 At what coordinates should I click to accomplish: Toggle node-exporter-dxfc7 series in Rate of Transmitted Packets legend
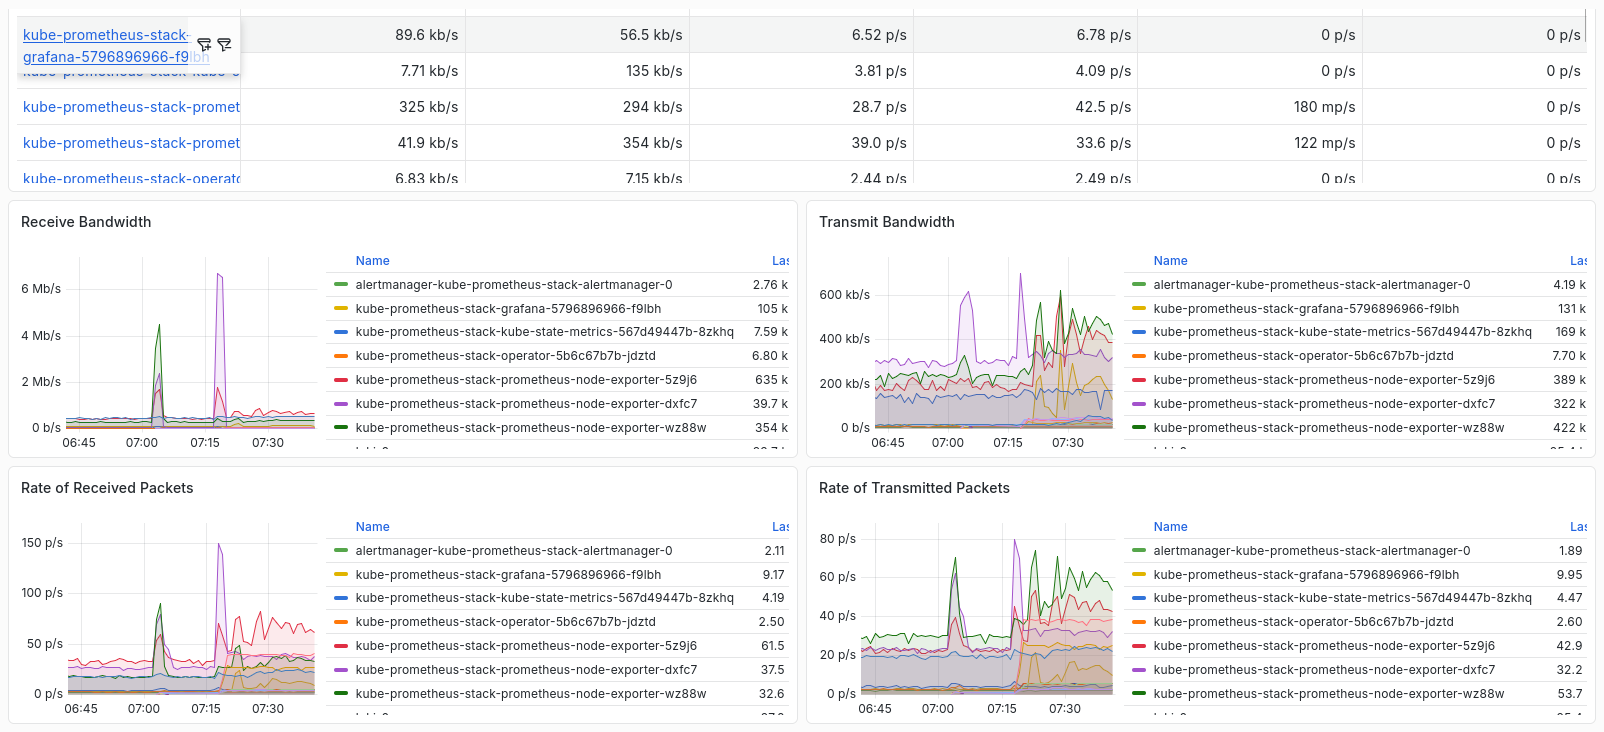(1324, 670)
